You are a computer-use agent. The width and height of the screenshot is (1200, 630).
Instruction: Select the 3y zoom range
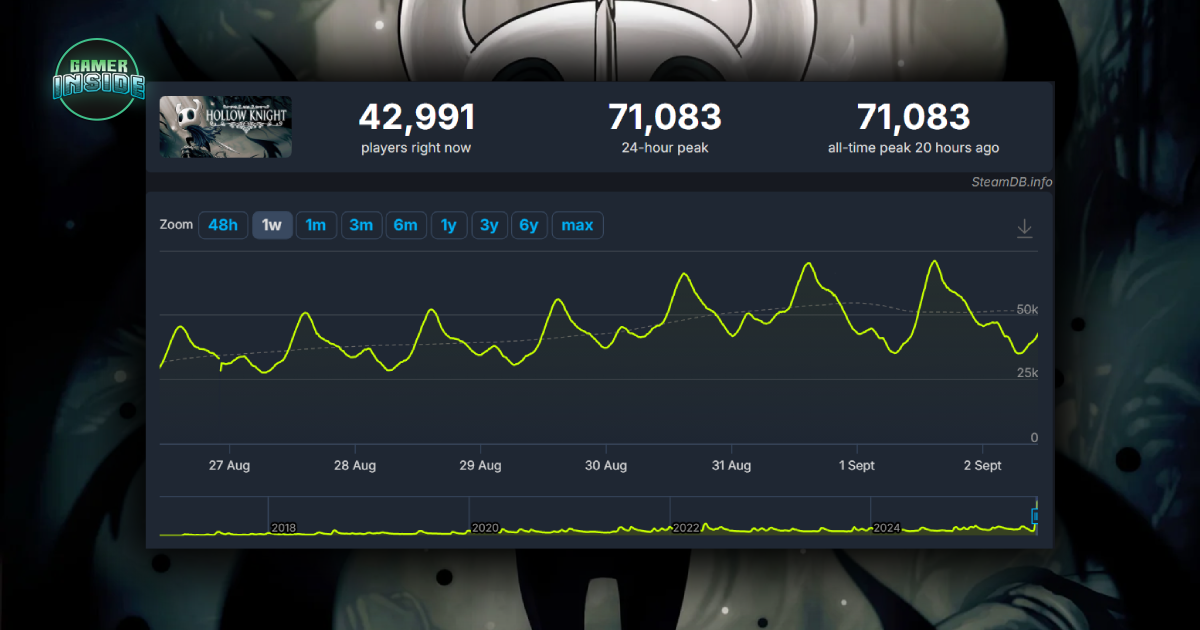(489, 225)
